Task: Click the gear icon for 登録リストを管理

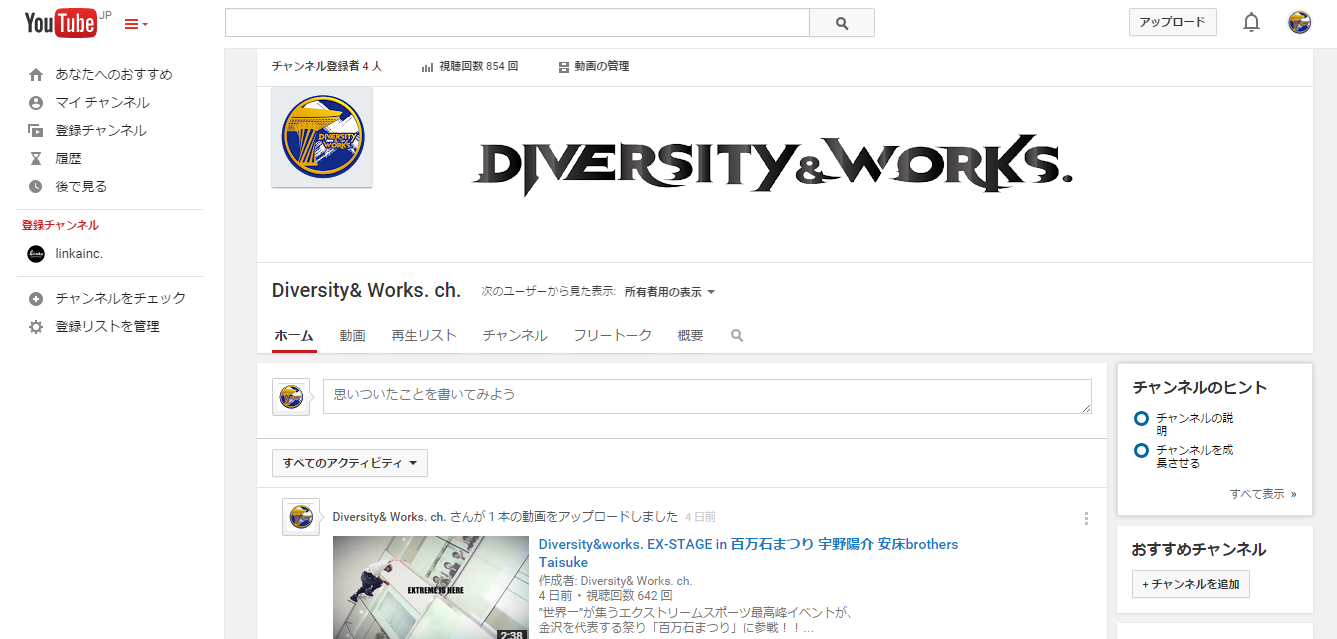Action: [36, 327]
